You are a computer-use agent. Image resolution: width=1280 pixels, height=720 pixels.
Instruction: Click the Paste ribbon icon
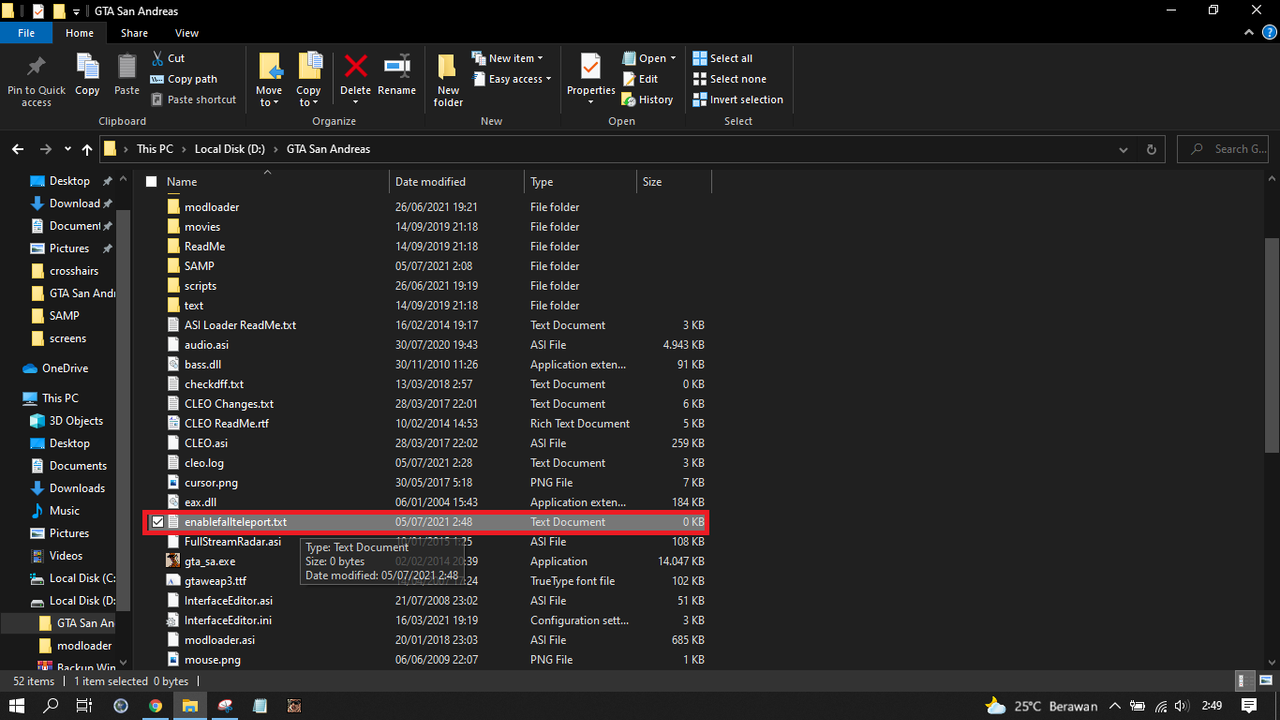(127, 75)
